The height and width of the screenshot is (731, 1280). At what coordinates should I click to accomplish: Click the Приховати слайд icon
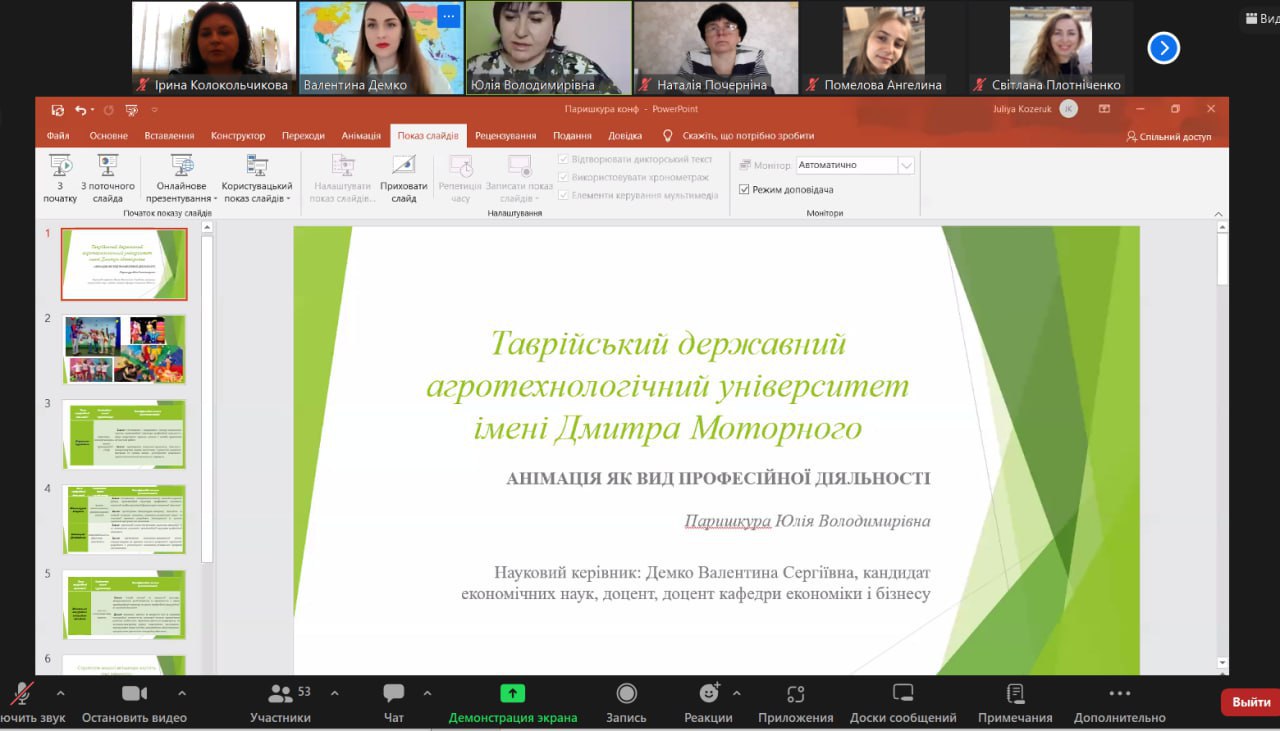point(404,166)
